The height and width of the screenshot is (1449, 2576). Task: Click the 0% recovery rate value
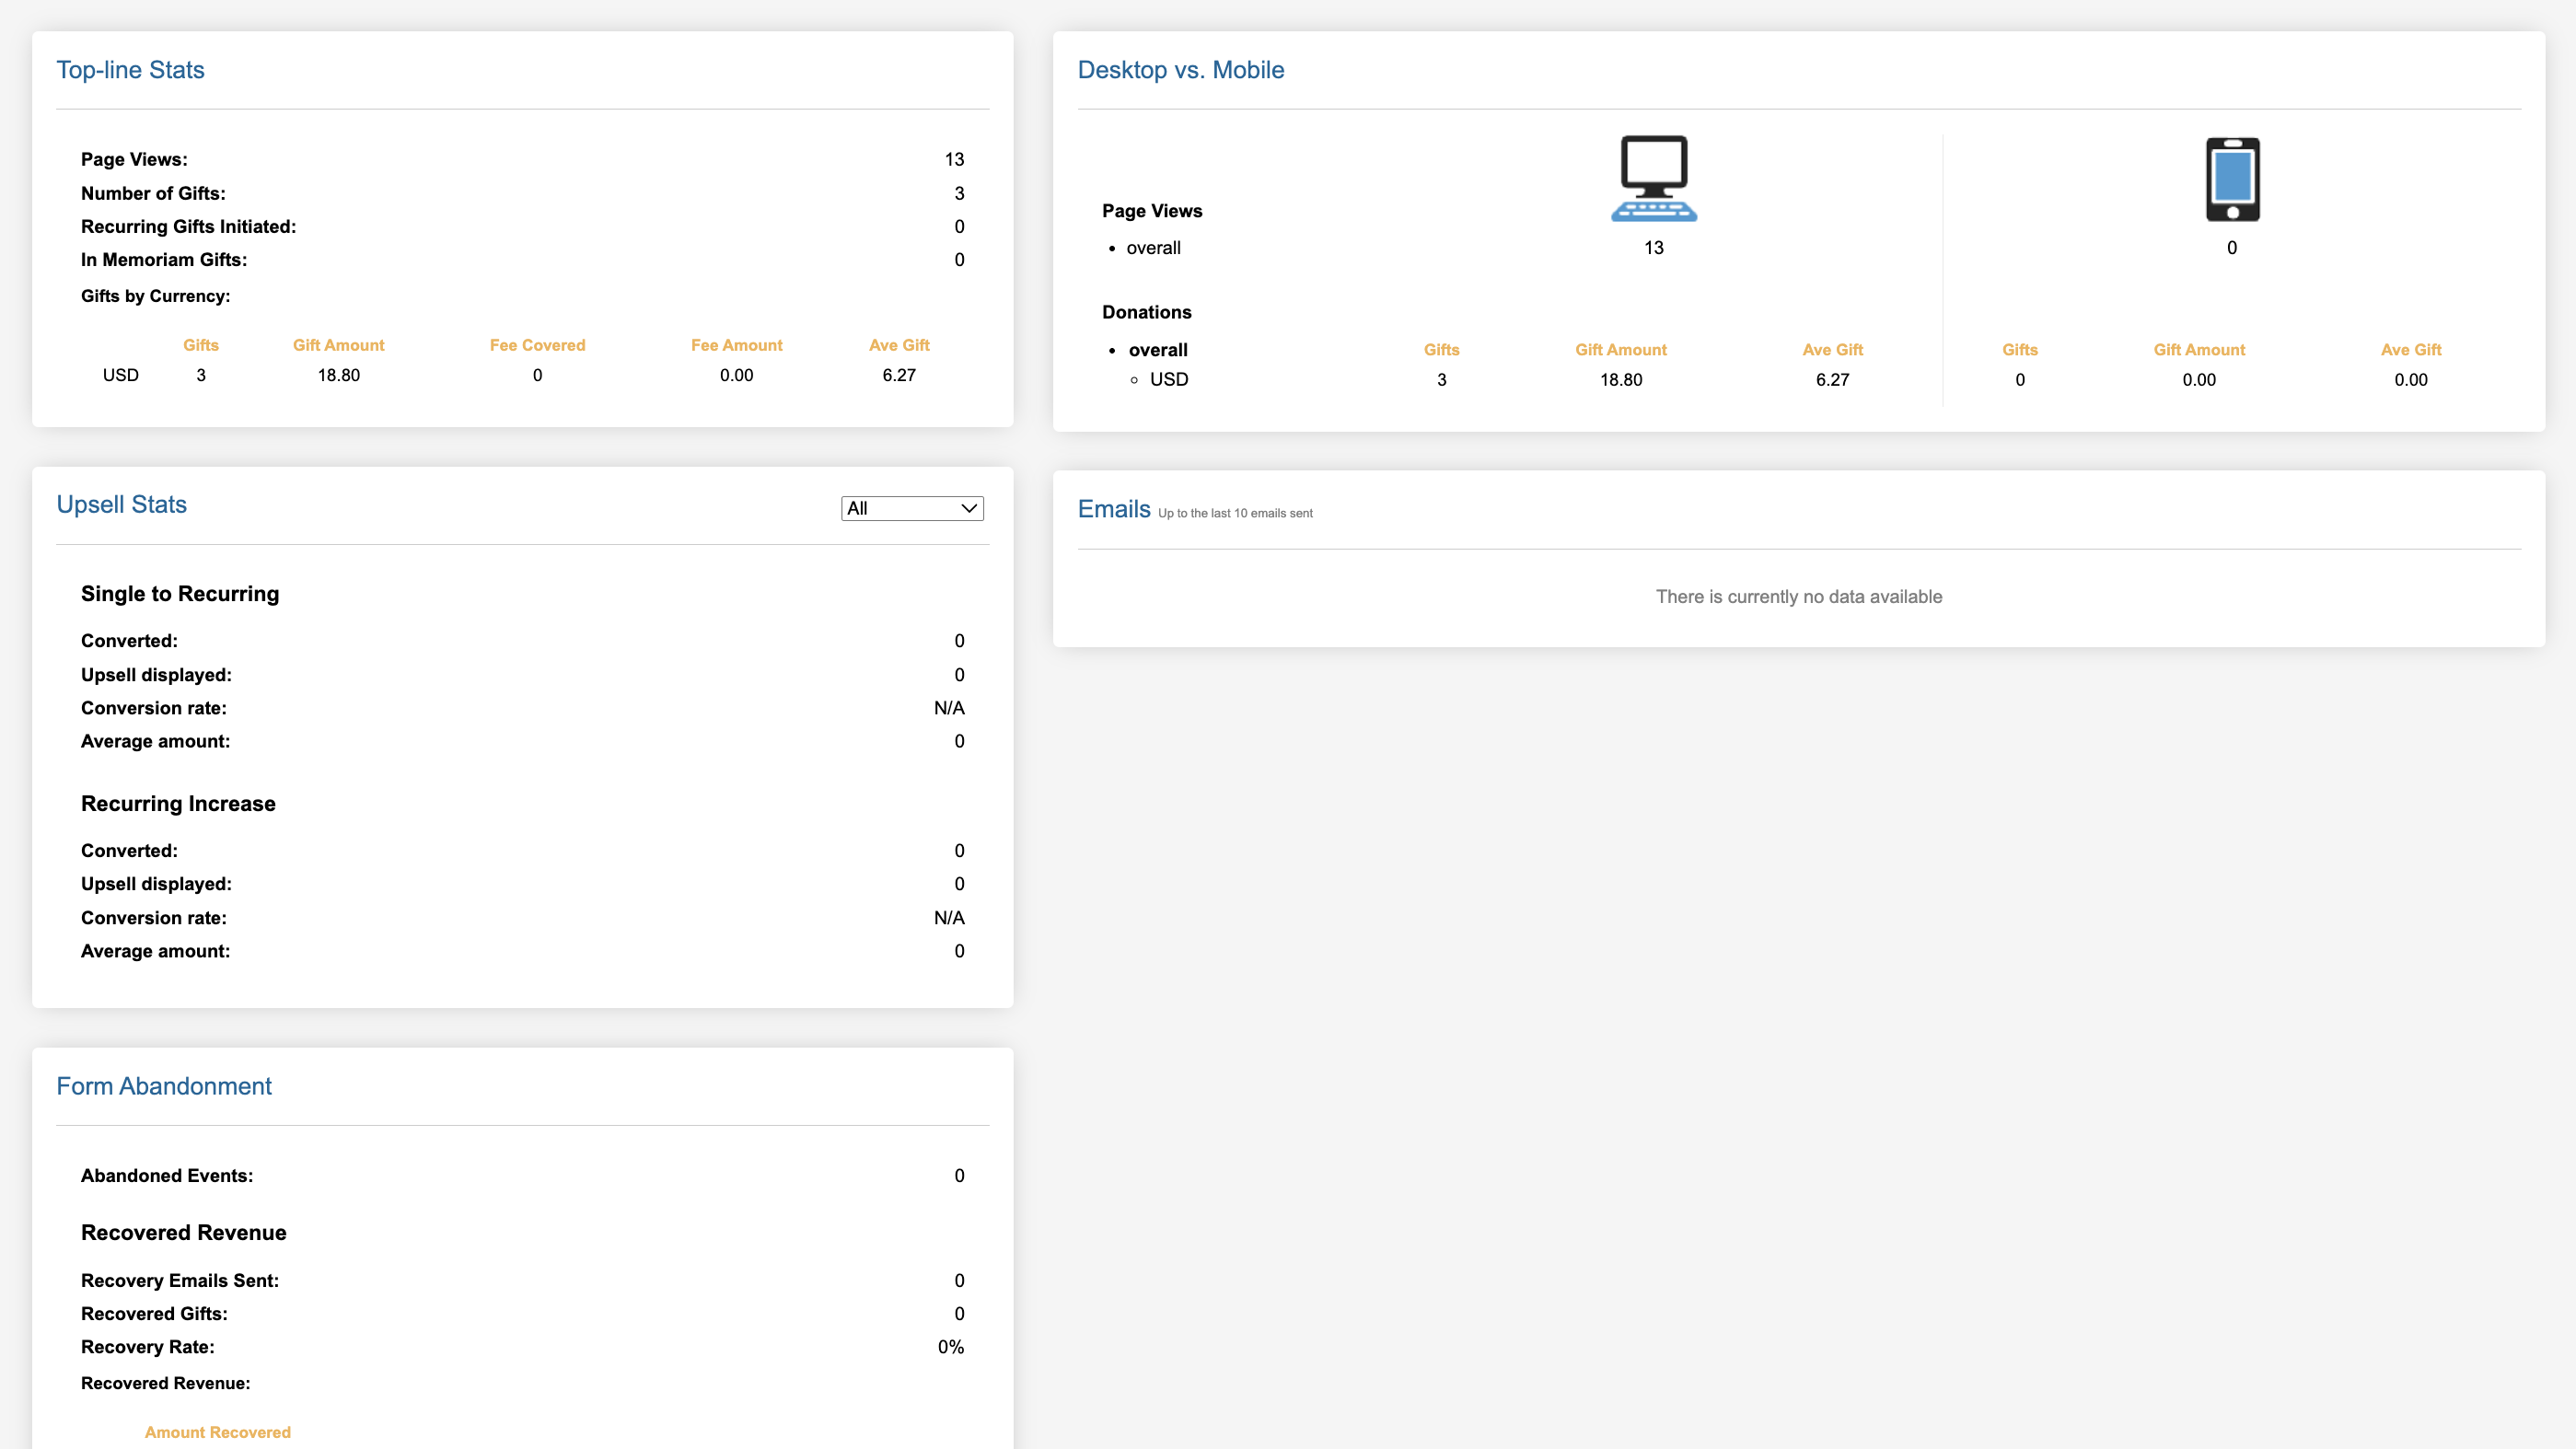[x=951, y=1346]
